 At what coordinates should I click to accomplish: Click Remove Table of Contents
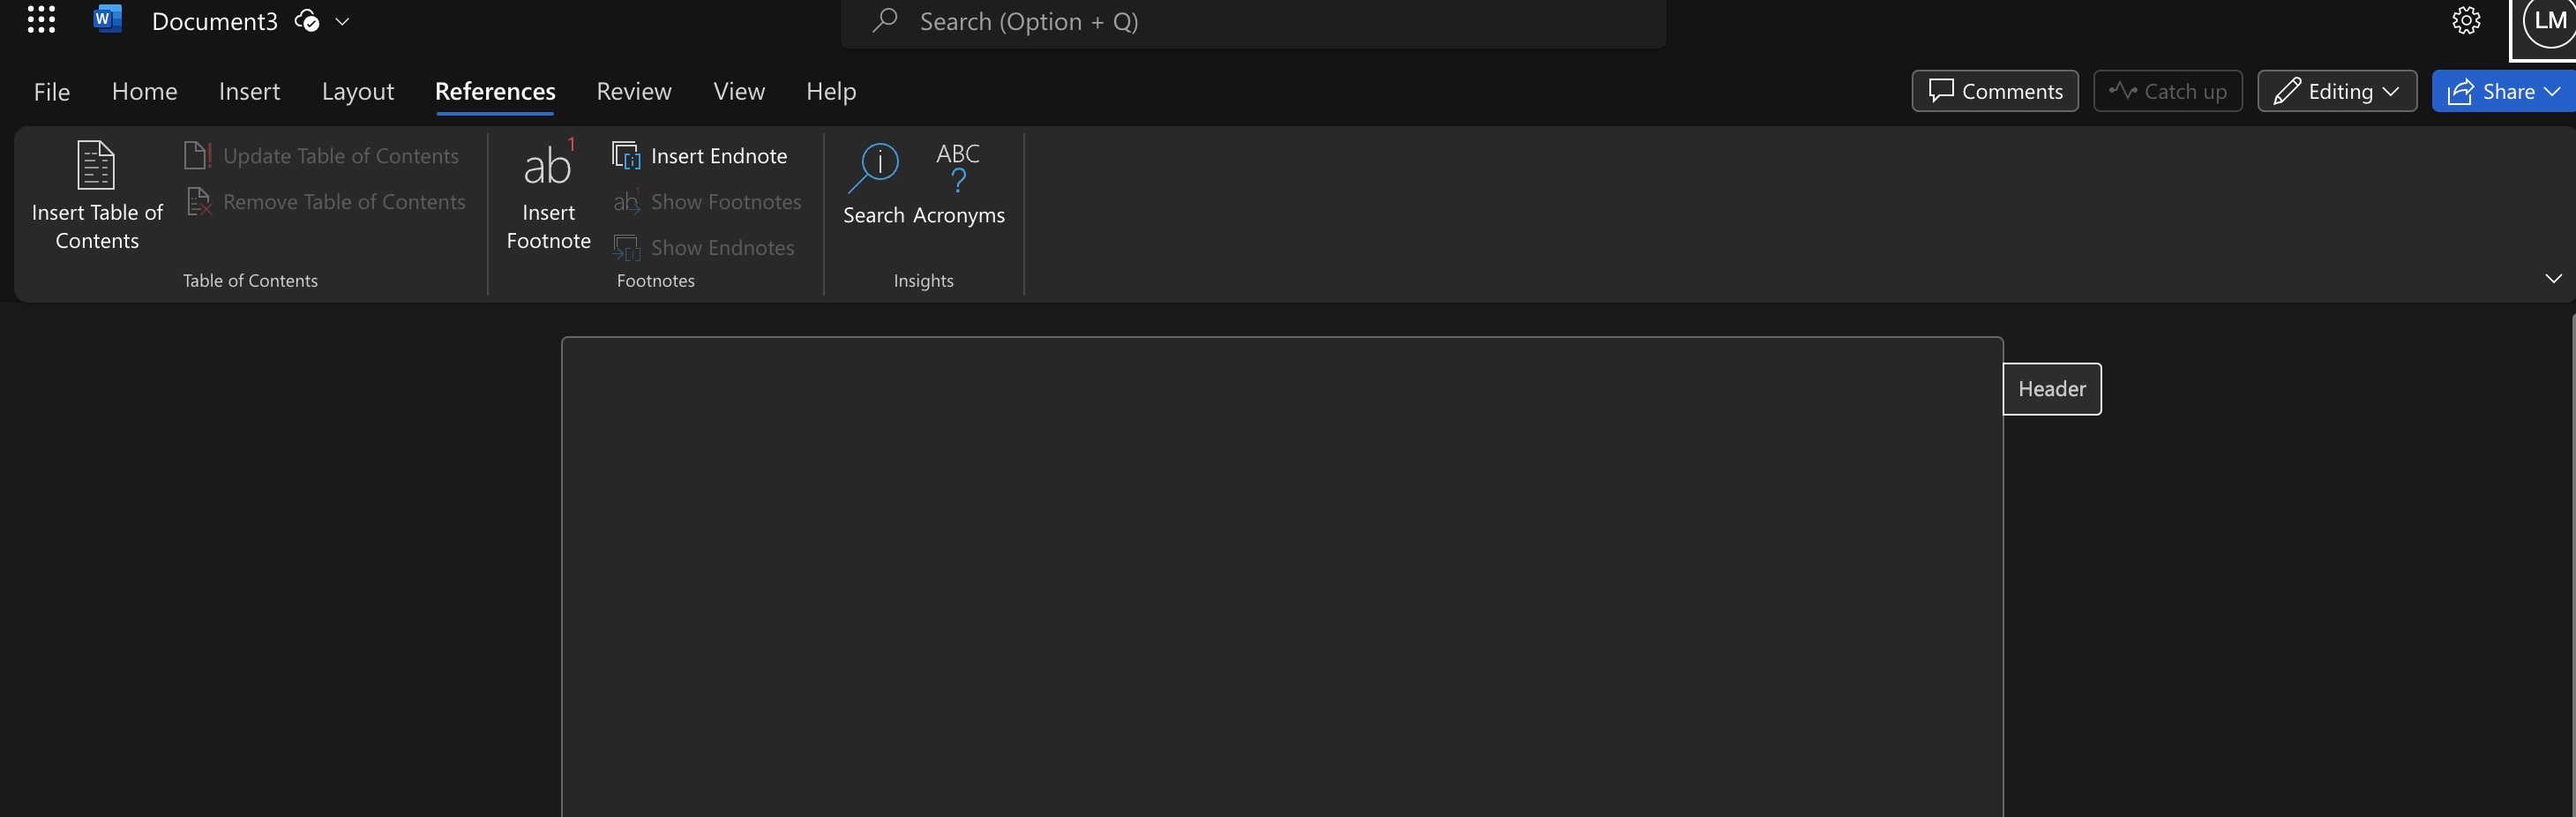[x=326, y=202]
